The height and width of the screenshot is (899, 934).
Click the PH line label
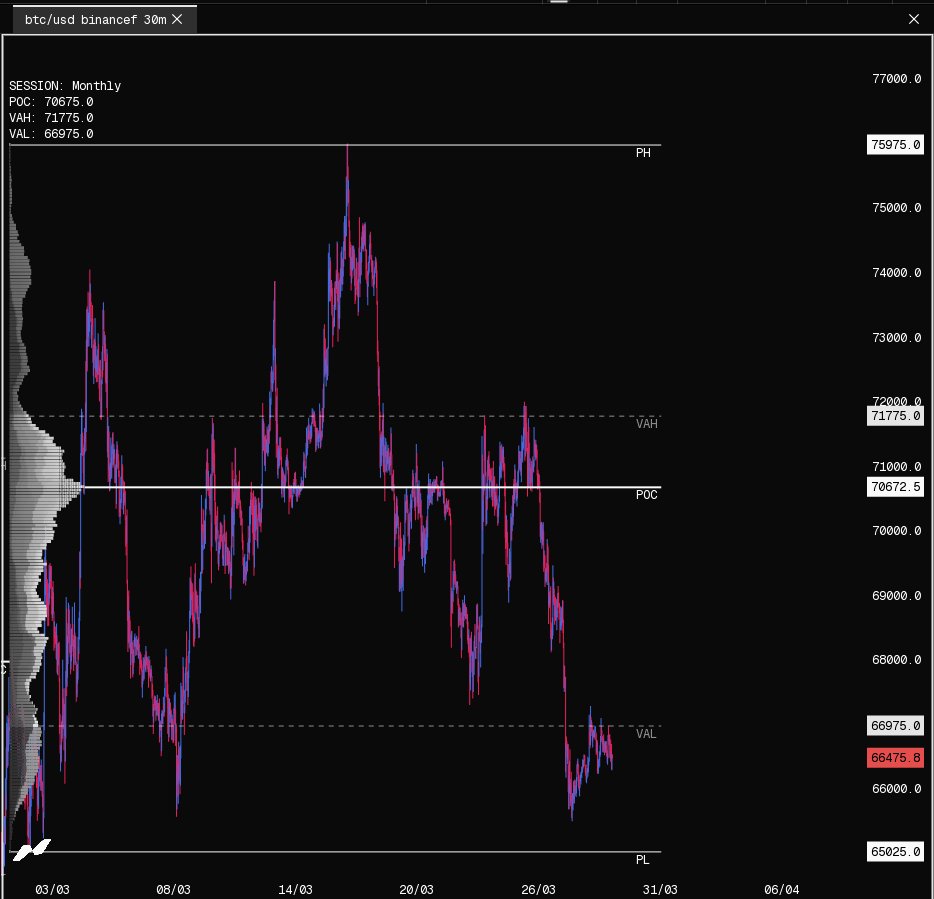(643, 153)
